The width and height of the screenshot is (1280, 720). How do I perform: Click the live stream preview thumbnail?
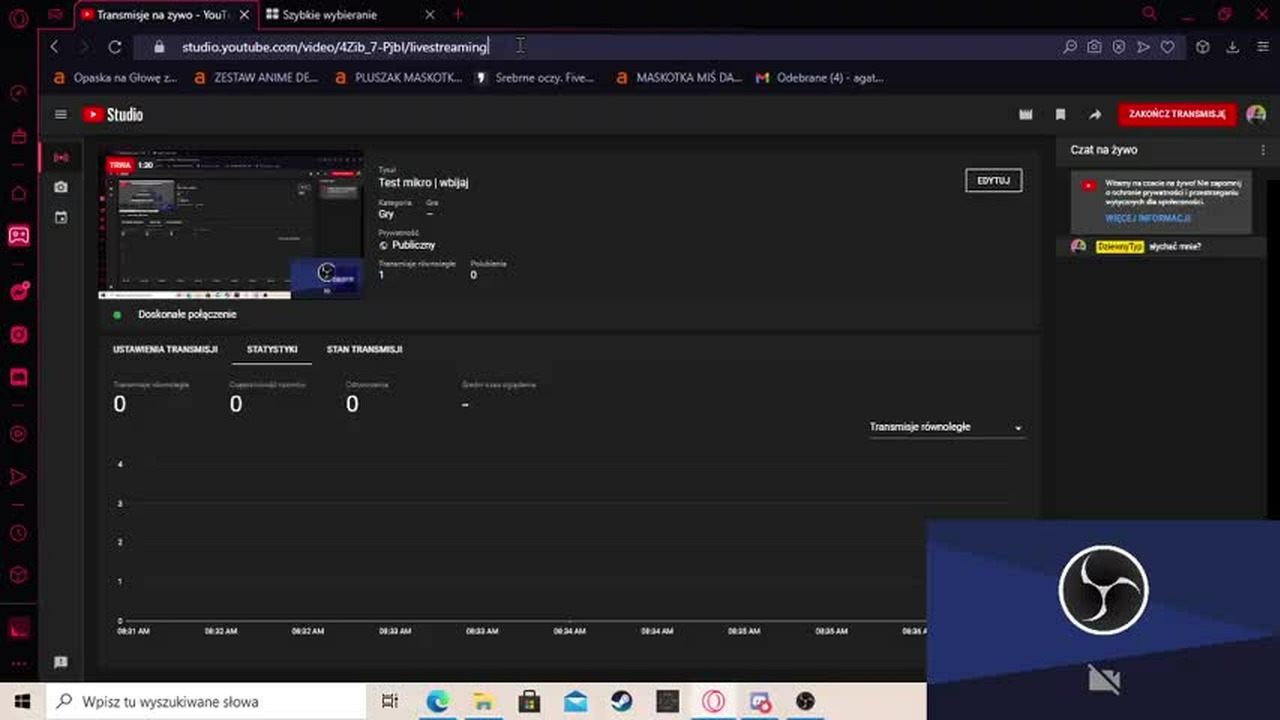tap(231, 226)
